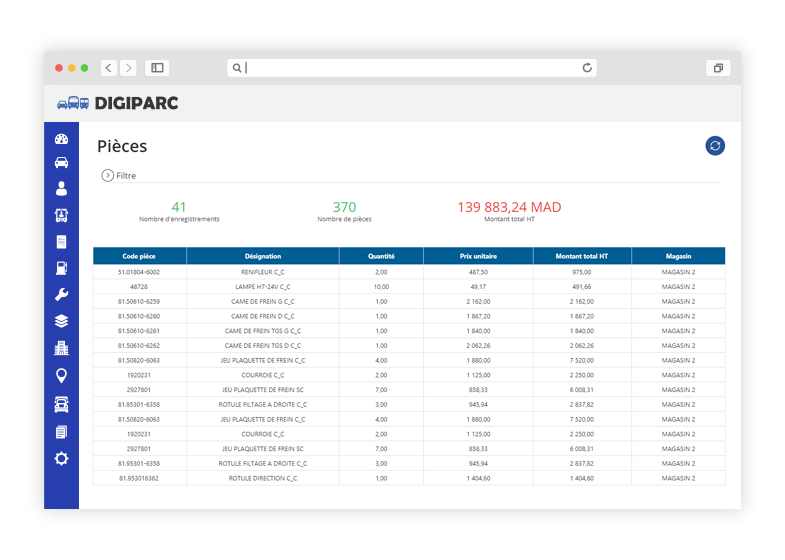Viewport: 785px width, 560px height.
Task: Select code cell 81.50610-6259
Action: pyautogui.click(x=139, y=301)
